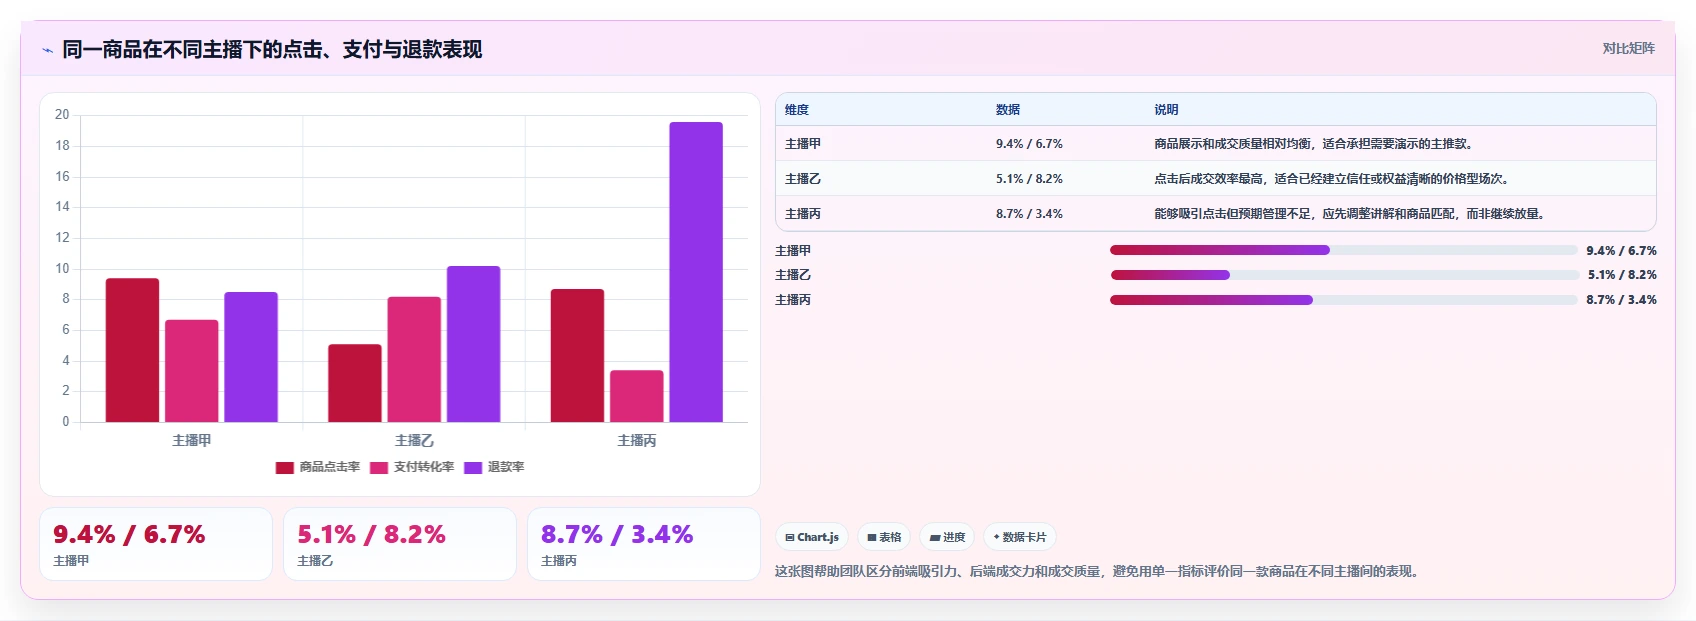
Task: Click 主播甲's 商品点击率 bar in the chart
Action: (132, 350)
